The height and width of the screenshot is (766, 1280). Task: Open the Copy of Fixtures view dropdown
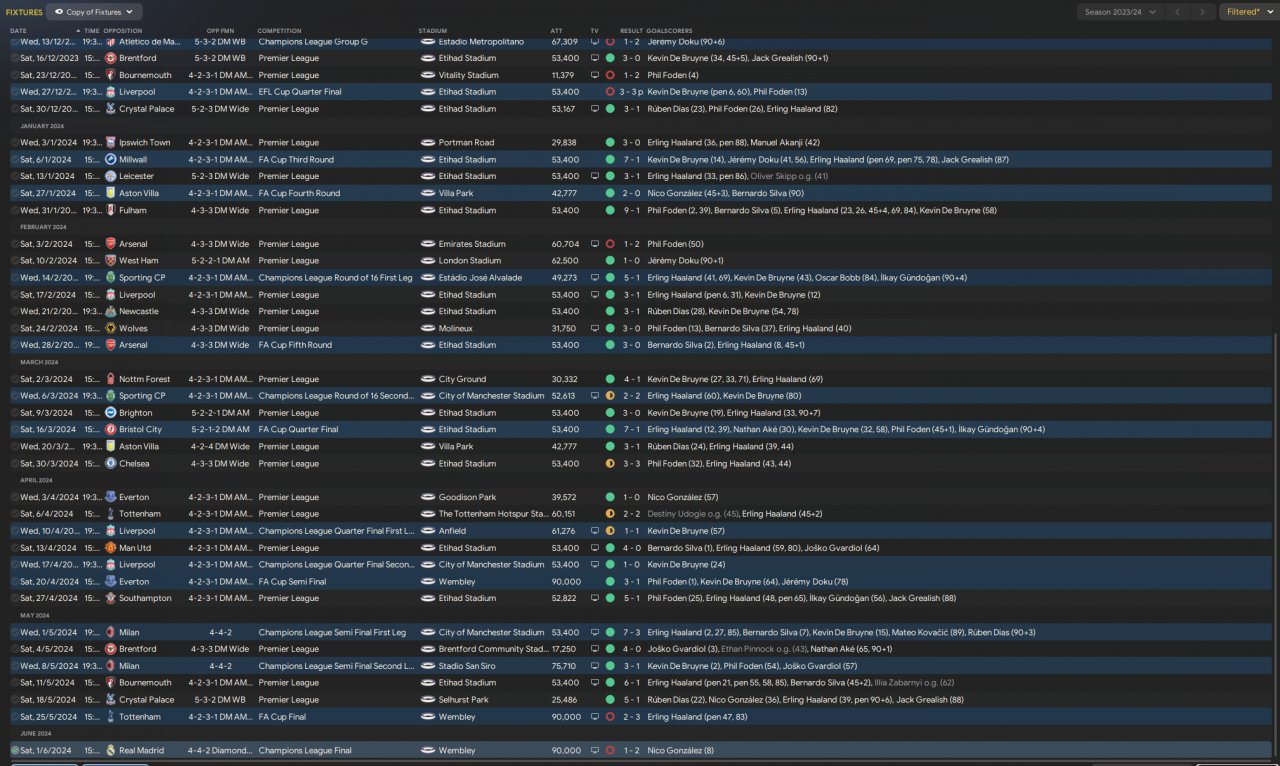(94, 12)
